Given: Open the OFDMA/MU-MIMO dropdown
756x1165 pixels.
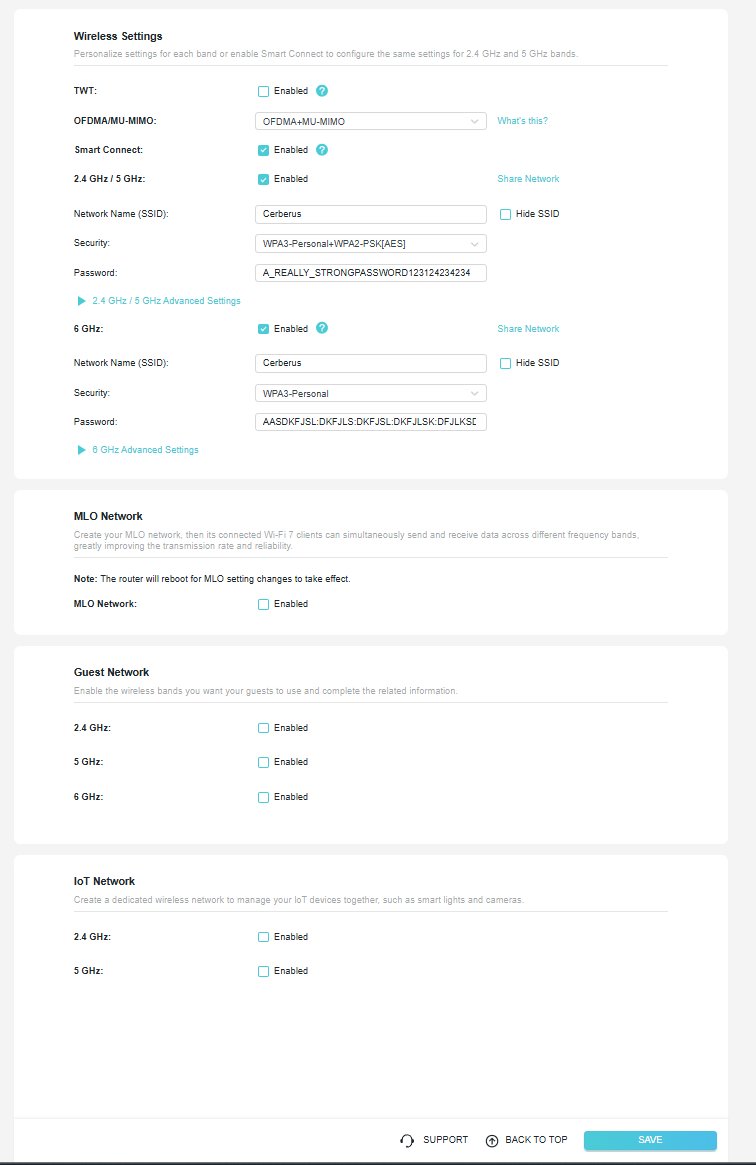Looking at the screenshot, I should point(370,120).
